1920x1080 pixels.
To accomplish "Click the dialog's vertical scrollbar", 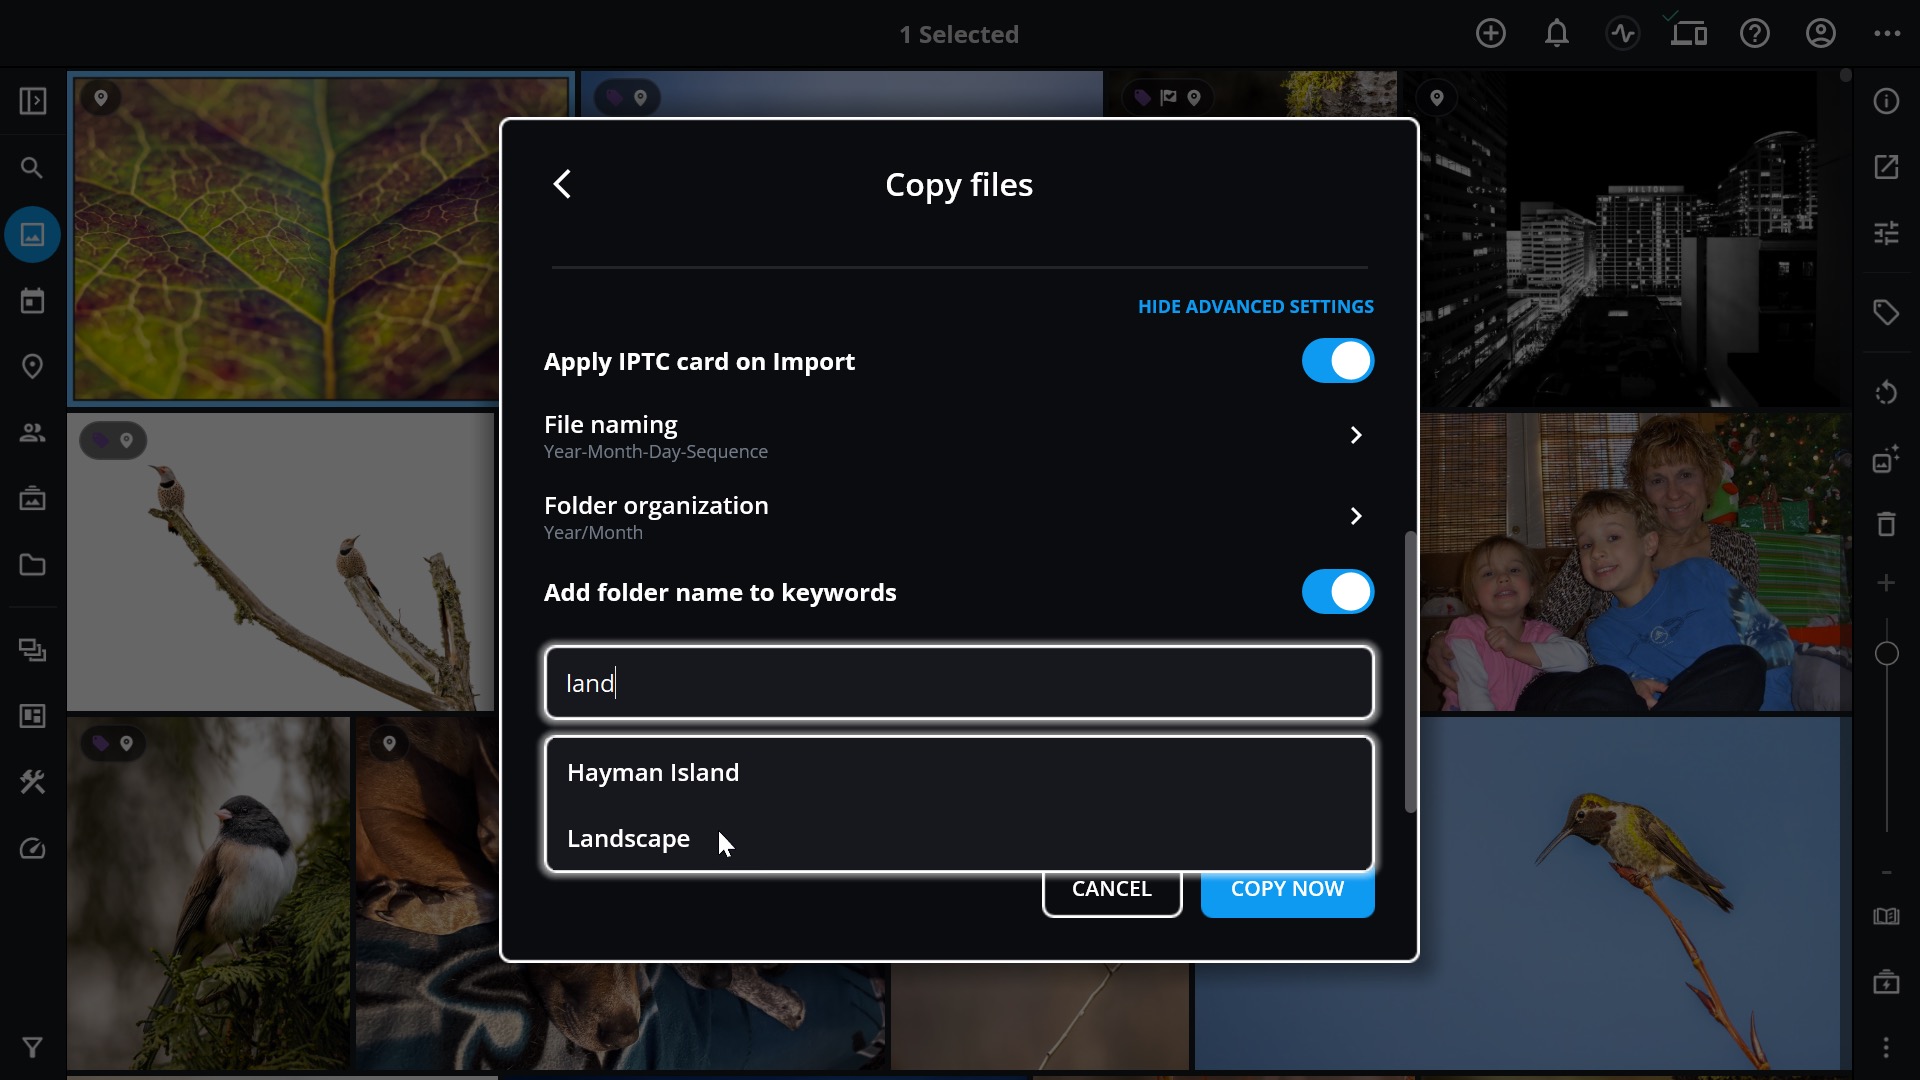I will click(1411, 672).
